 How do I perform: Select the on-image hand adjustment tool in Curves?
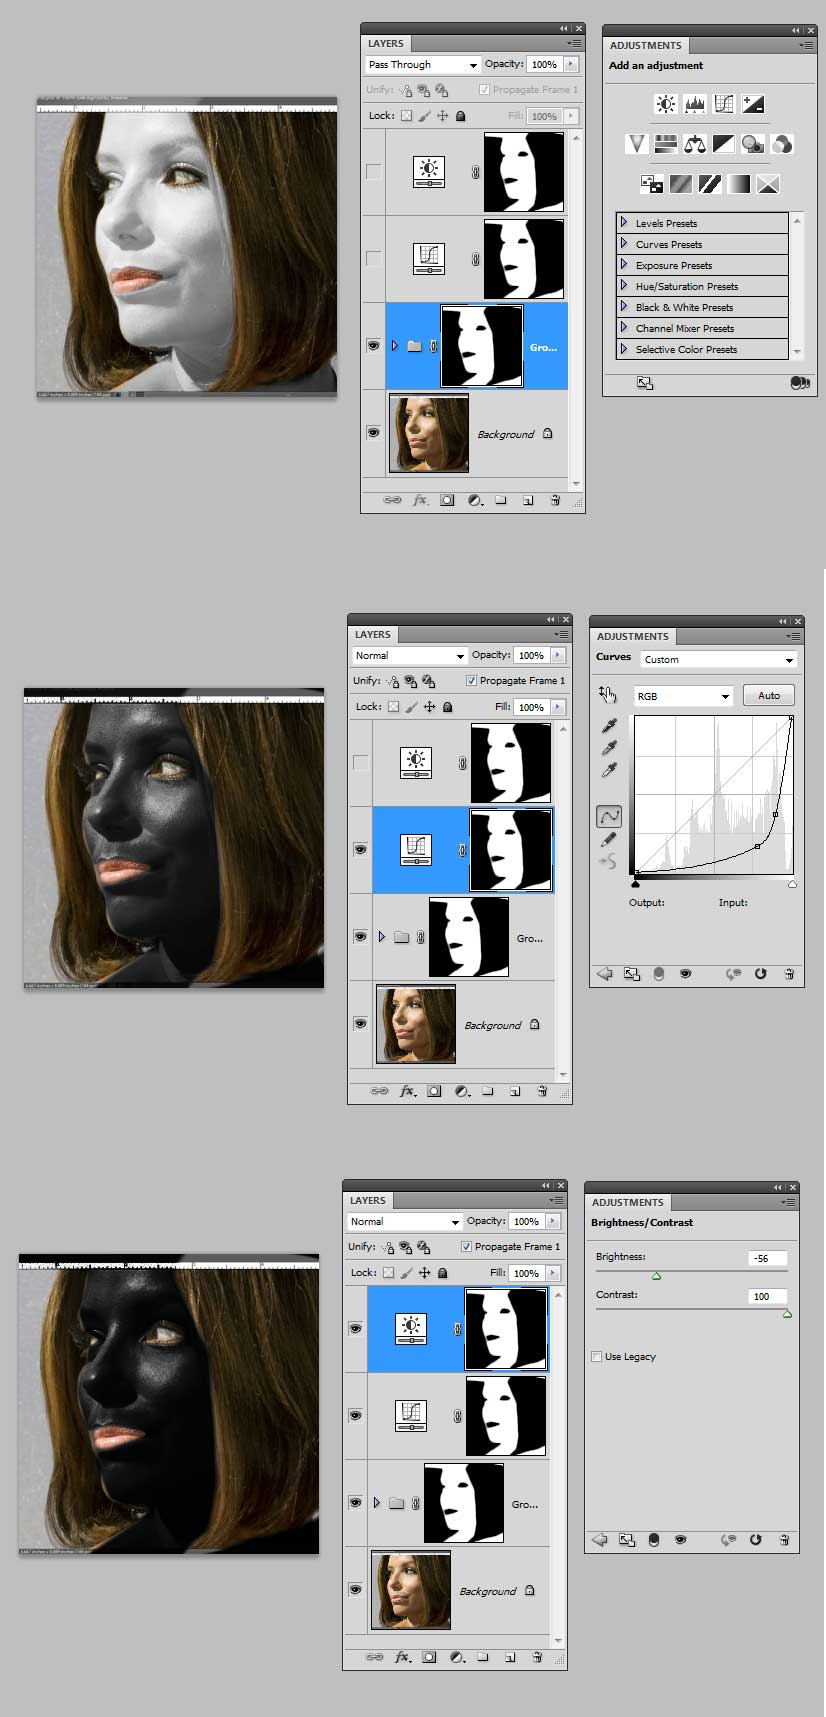(x=607, y=693)
